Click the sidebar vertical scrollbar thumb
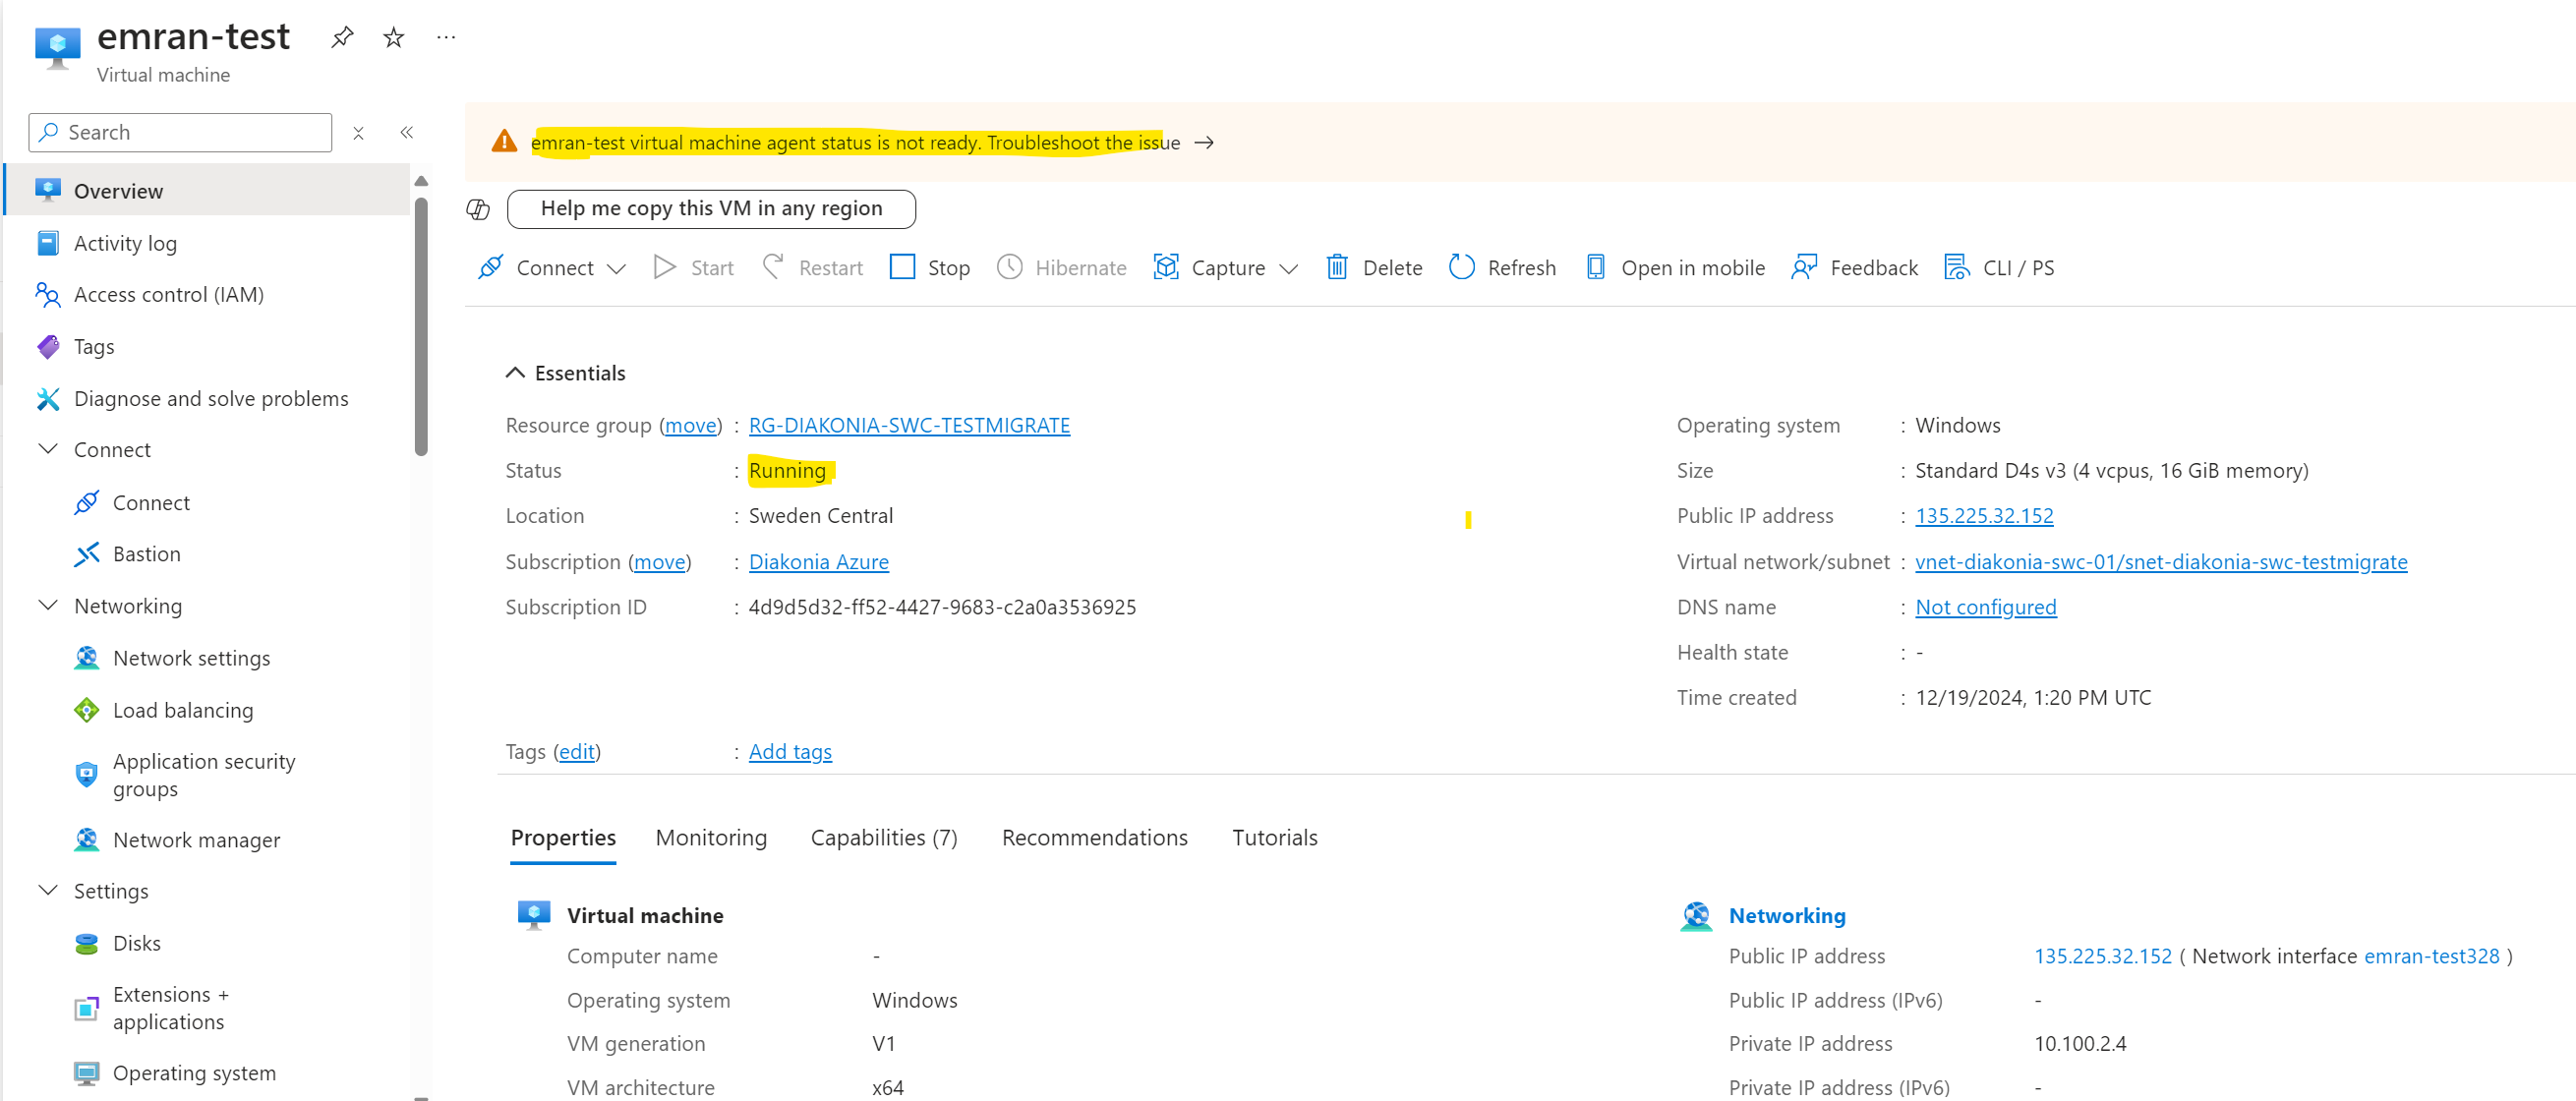Screen dimensions: 2576x1101 coord(421,326)
